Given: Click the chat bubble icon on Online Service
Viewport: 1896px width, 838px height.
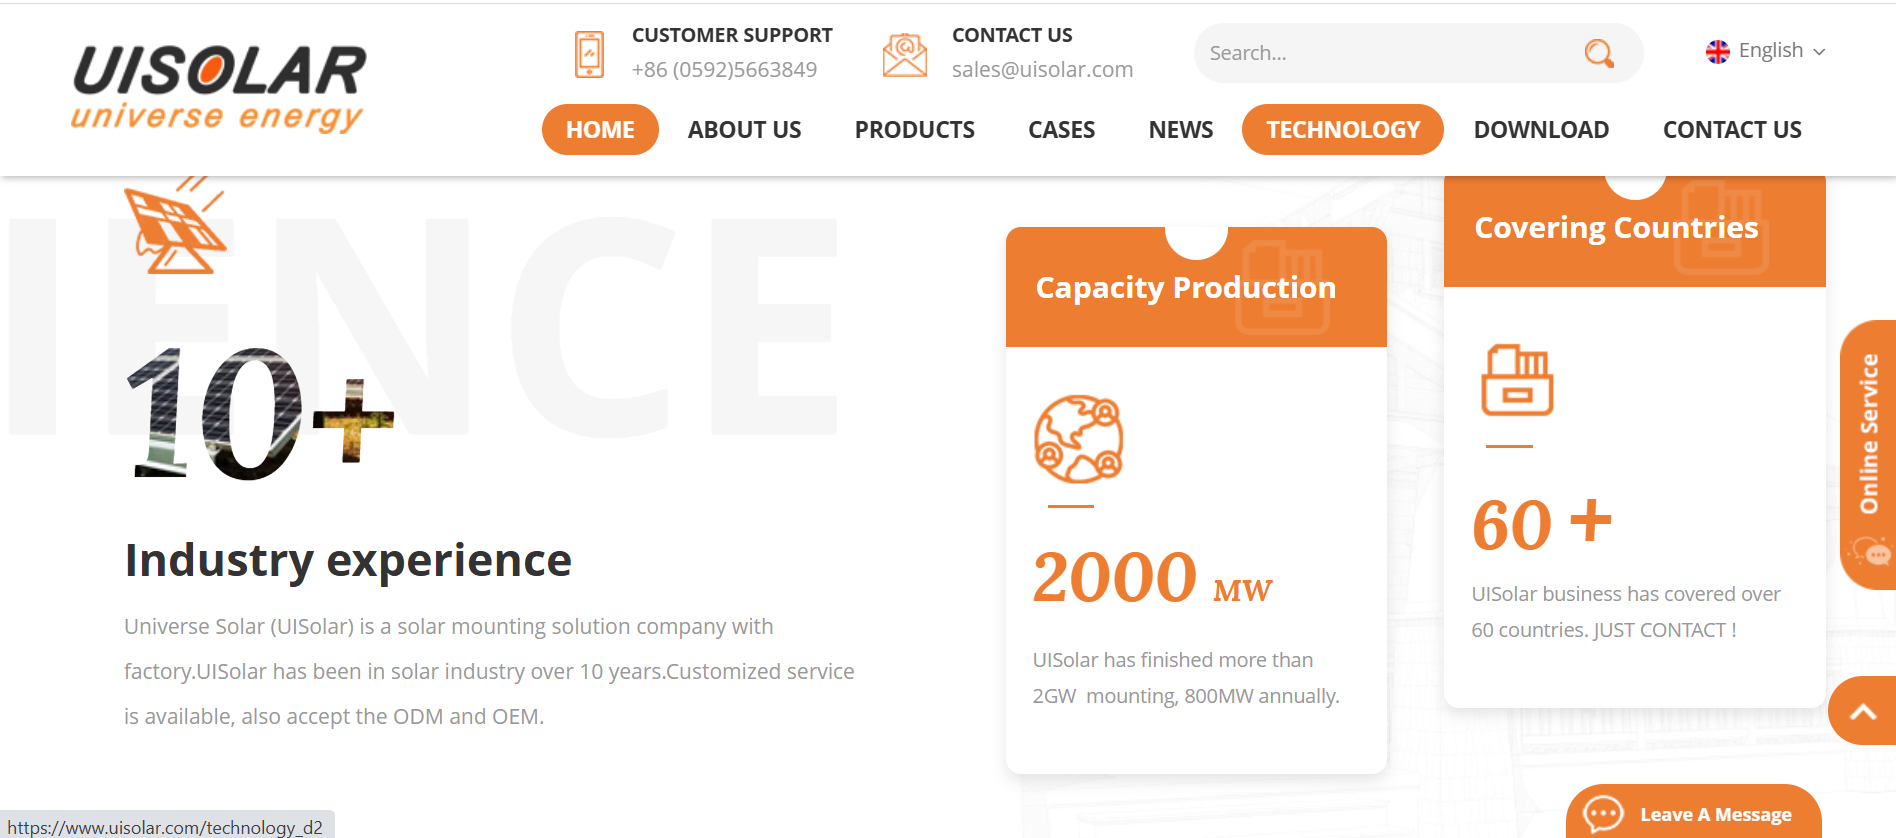Looking at the screenshot, I should point(1872,552).
